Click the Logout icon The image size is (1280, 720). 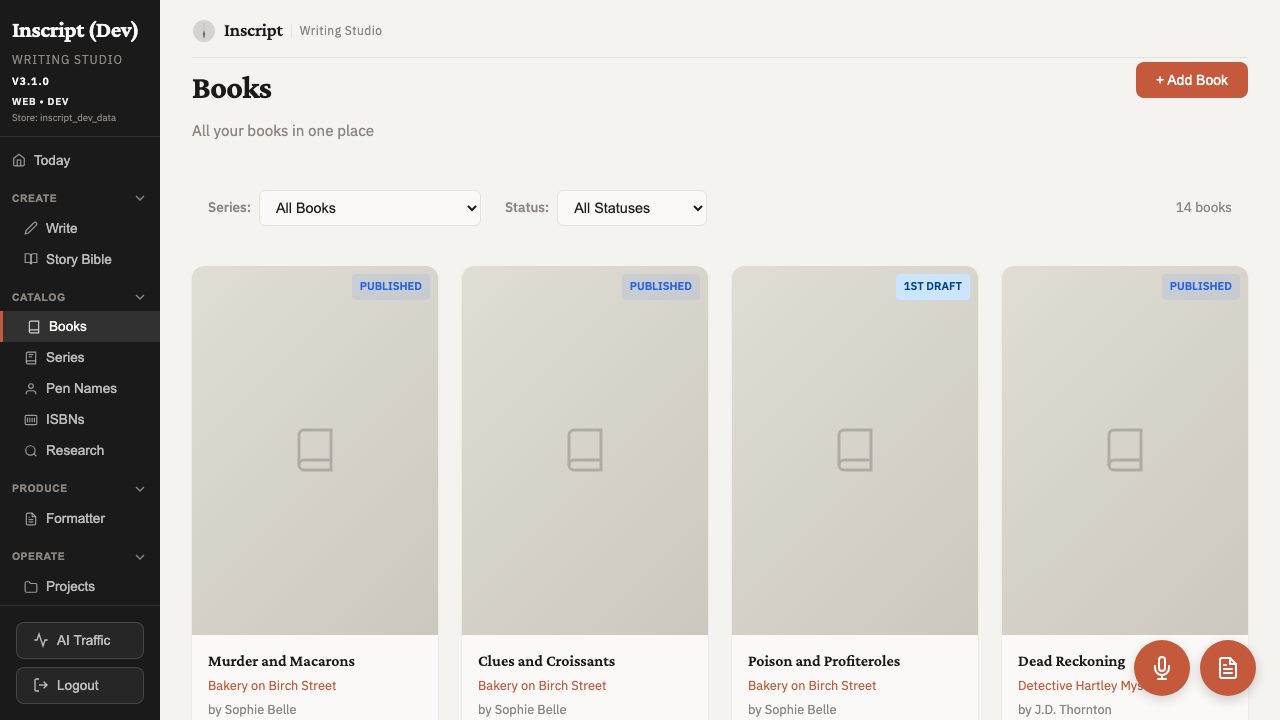coord(40,685)
